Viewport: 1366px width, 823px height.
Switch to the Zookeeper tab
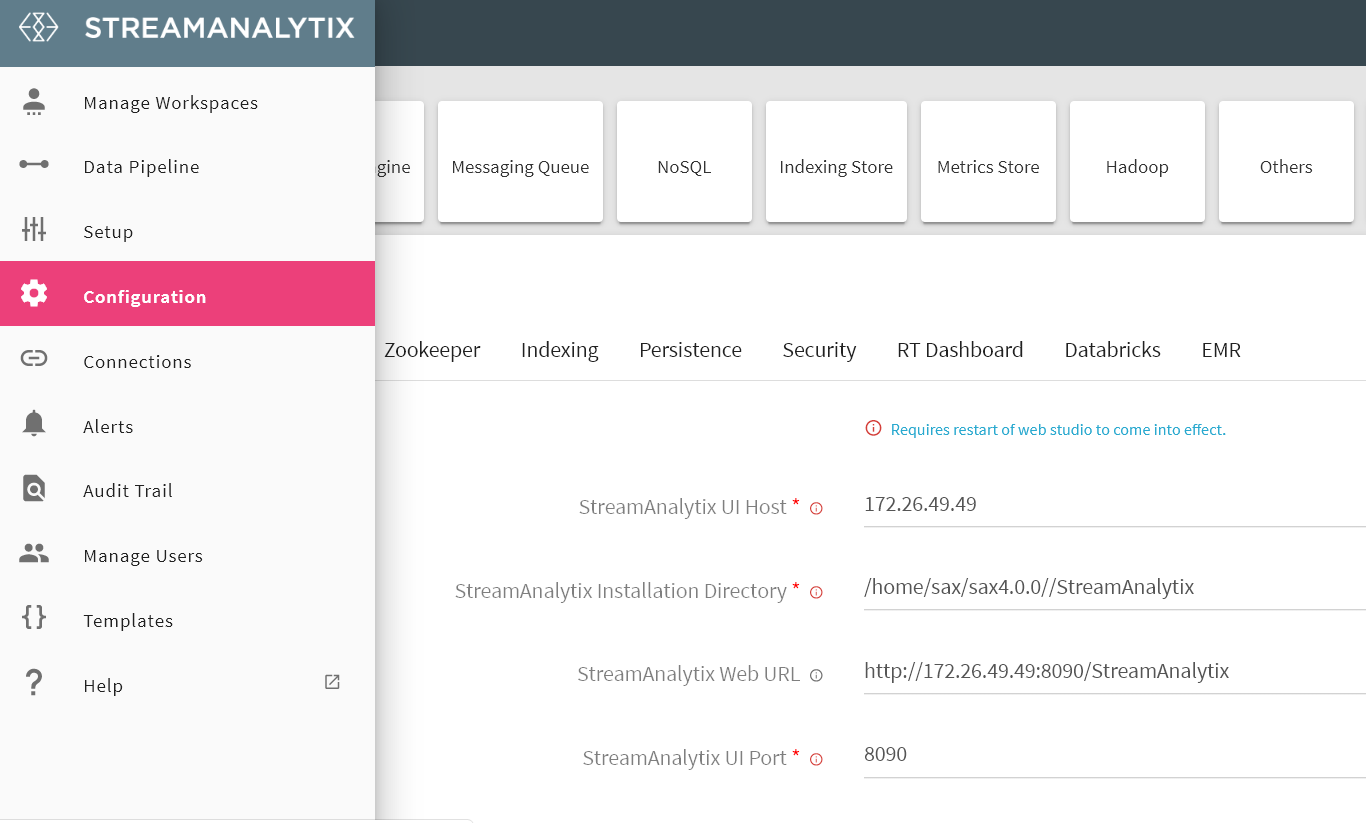point(432,350)
